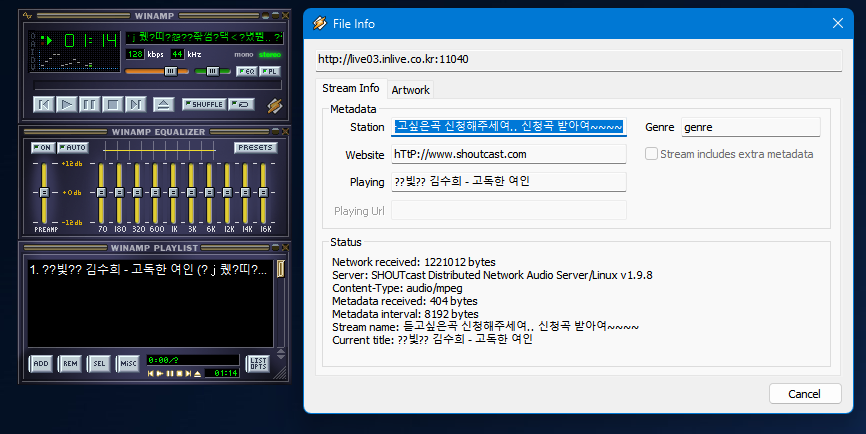Viewport: 866px width, 434px height.
Task: Click the Playing field
Action: (x=509, y=182)
